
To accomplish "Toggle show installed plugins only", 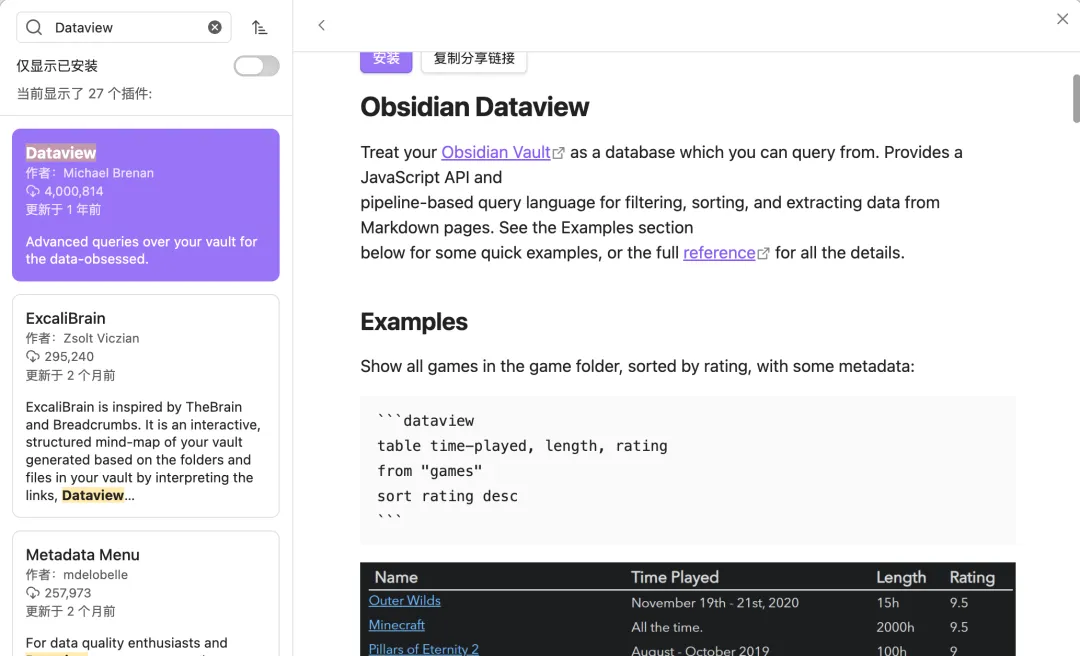I will 256,66.
